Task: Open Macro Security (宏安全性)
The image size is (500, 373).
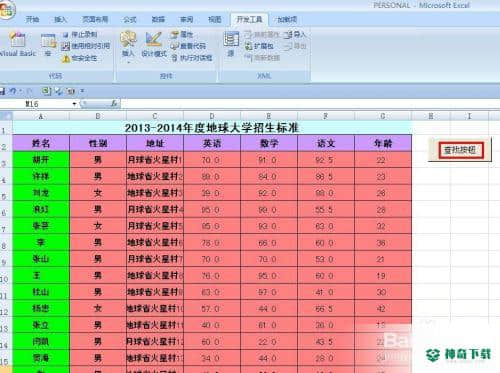Action: (80, 58)
